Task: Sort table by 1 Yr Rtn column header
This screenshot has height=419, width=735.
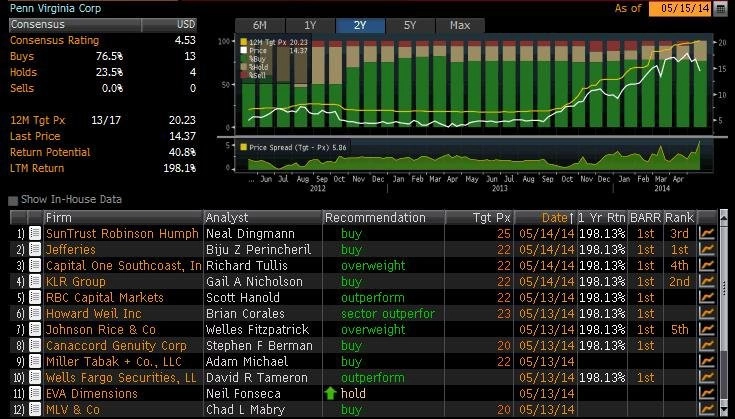Action: coord(602,217)
